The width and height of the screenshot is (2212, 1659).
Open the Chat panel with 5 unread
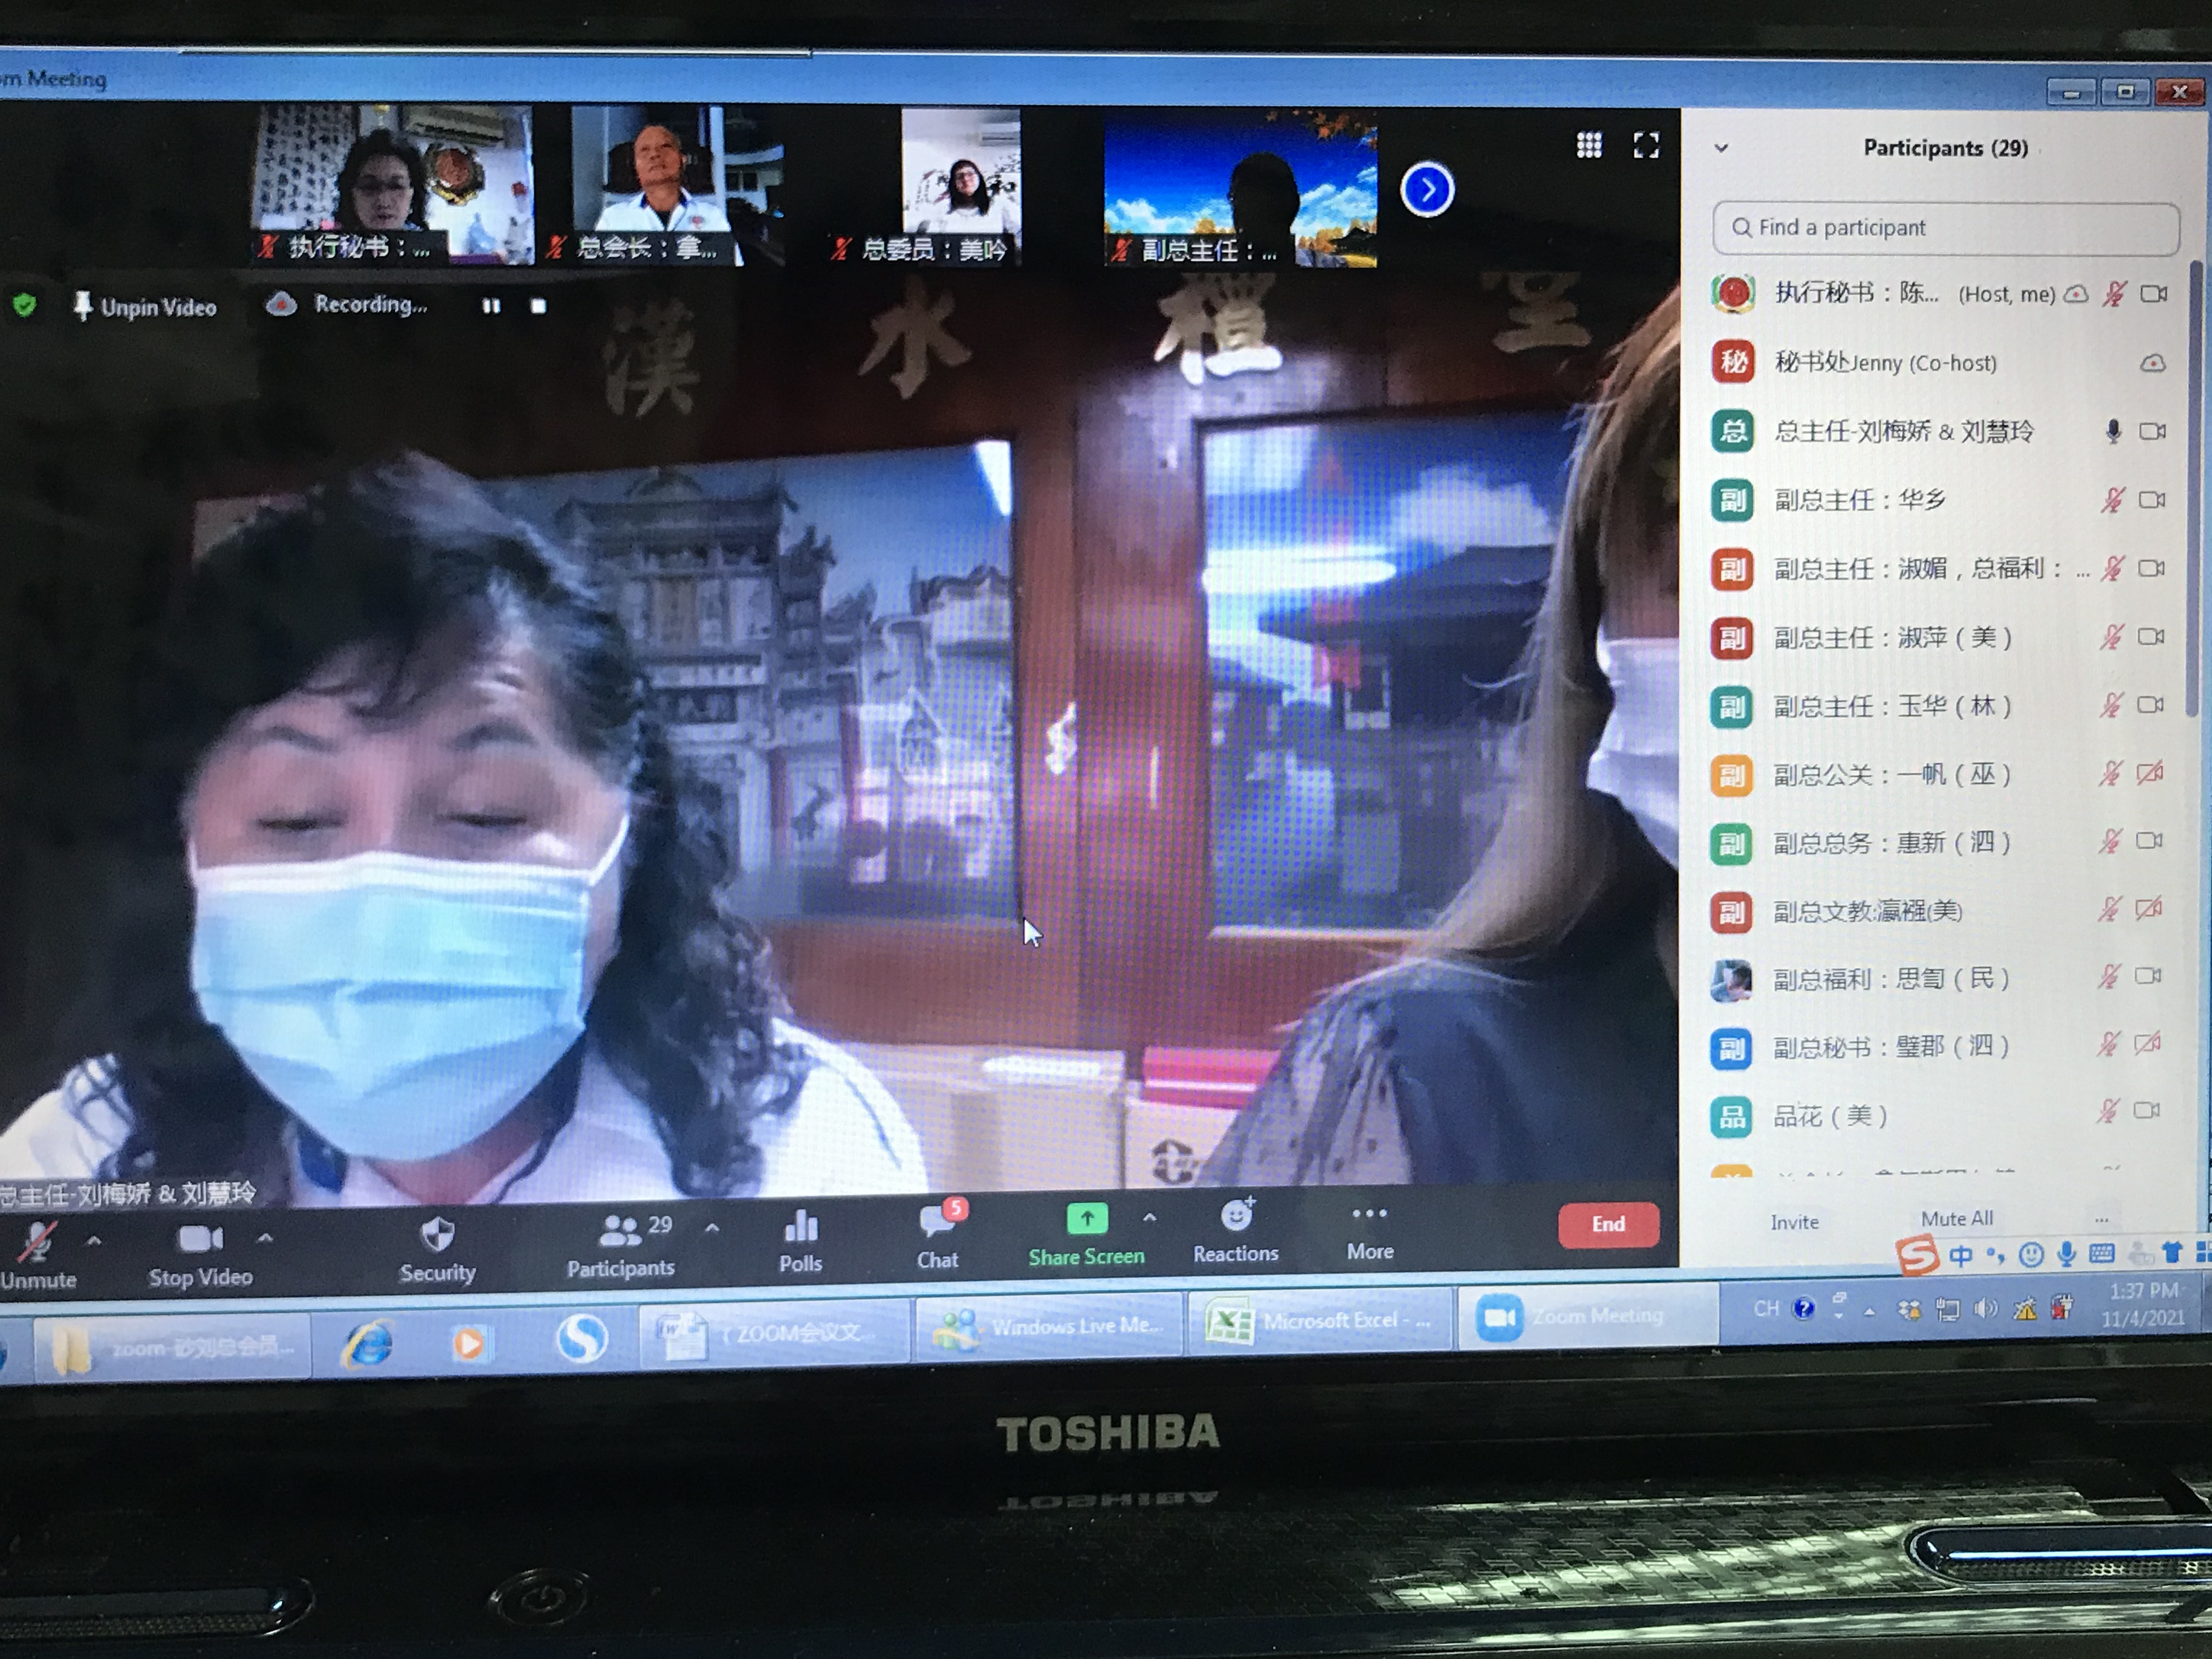[937, 1225]
